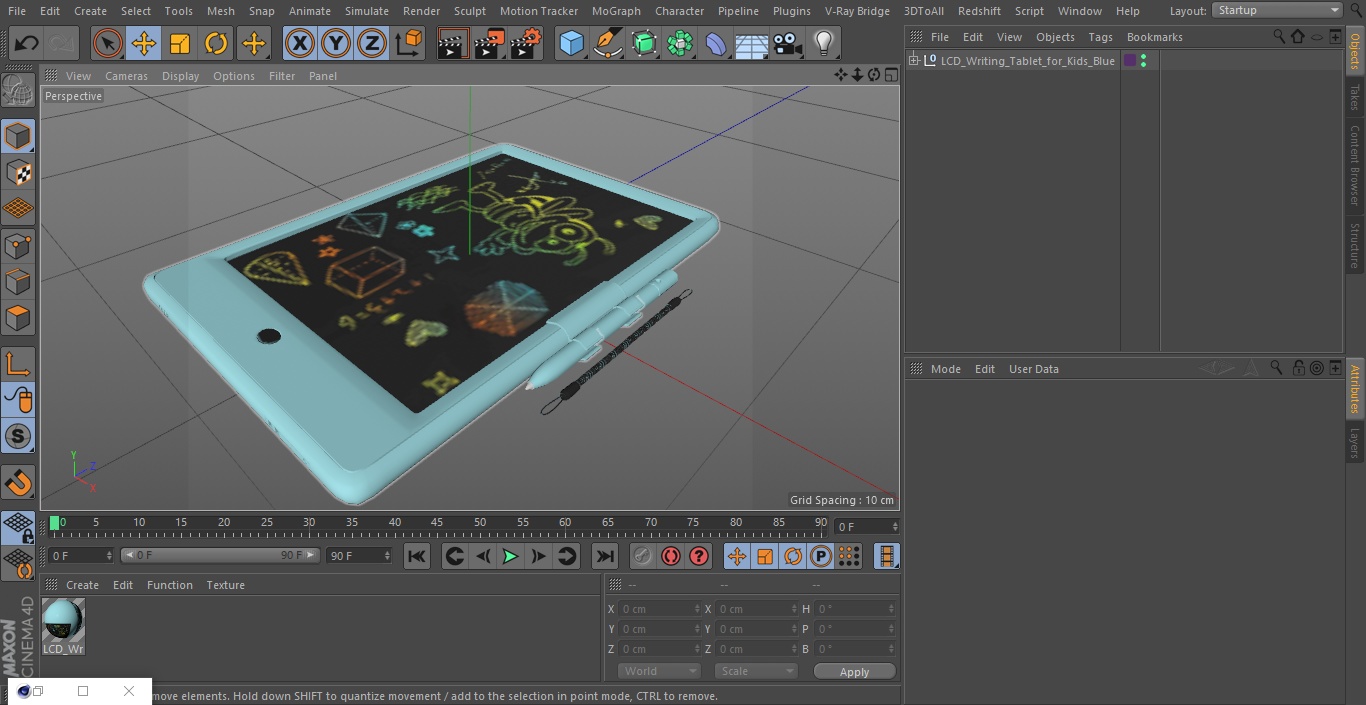Select the LCD_Wr material thumbnail
The width and height of the screenshot is (1366, 705).
63,626
